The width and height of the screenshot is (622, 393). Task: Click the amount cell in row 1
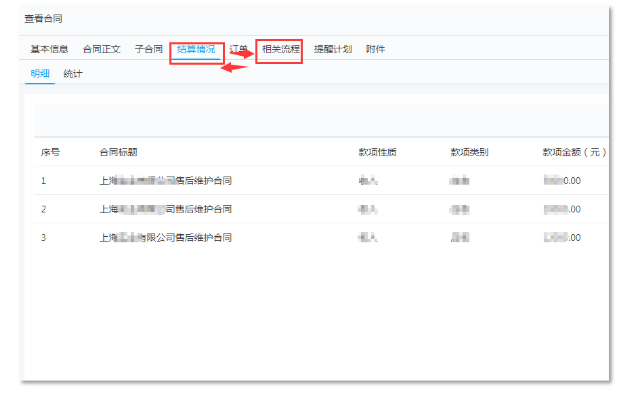562,181
